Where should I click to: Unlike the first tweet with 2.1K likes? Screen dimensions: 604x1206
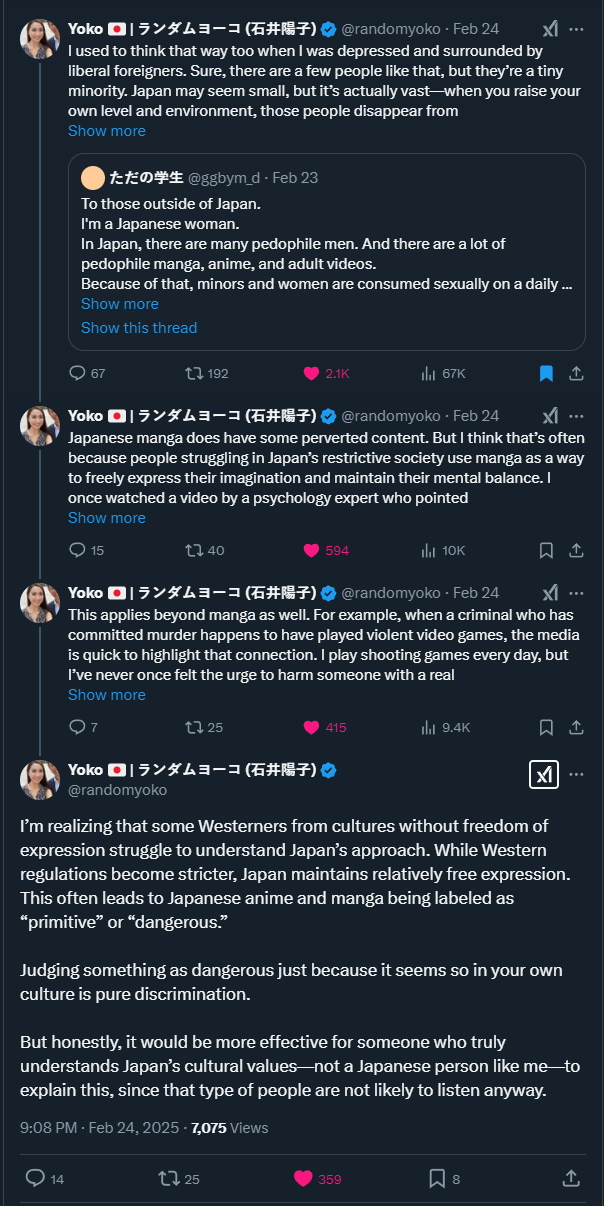pos(312,373)
